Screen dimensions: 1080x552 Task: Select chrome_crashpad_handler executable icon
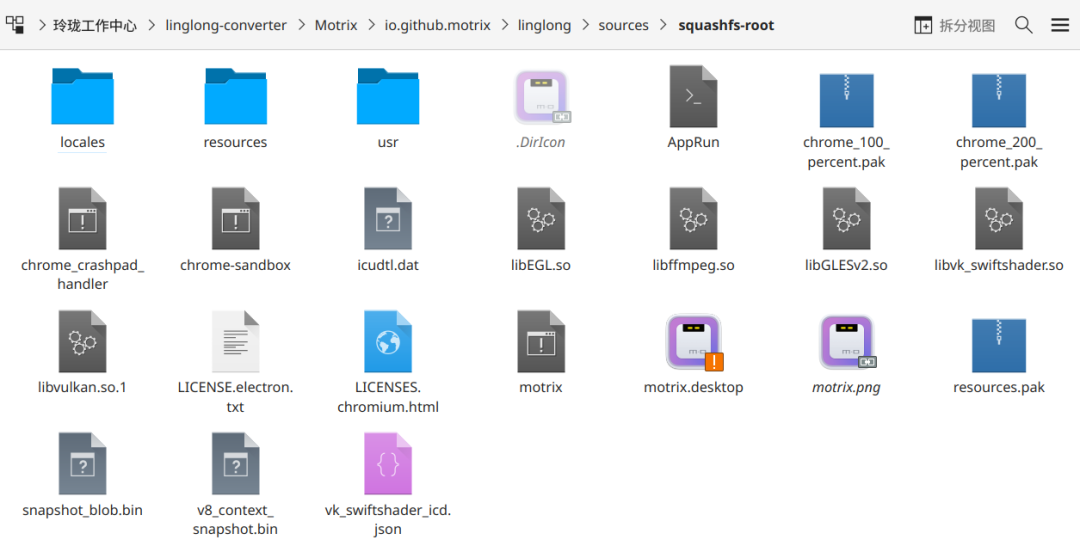(x=83, y=218)
